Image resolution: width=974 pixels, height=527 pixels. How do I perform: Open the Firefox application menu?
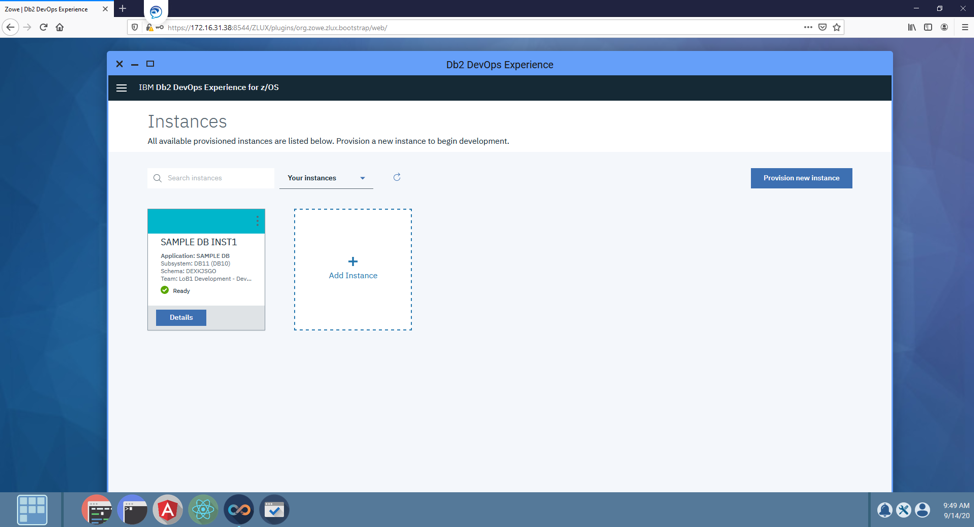tap(965, 27)
